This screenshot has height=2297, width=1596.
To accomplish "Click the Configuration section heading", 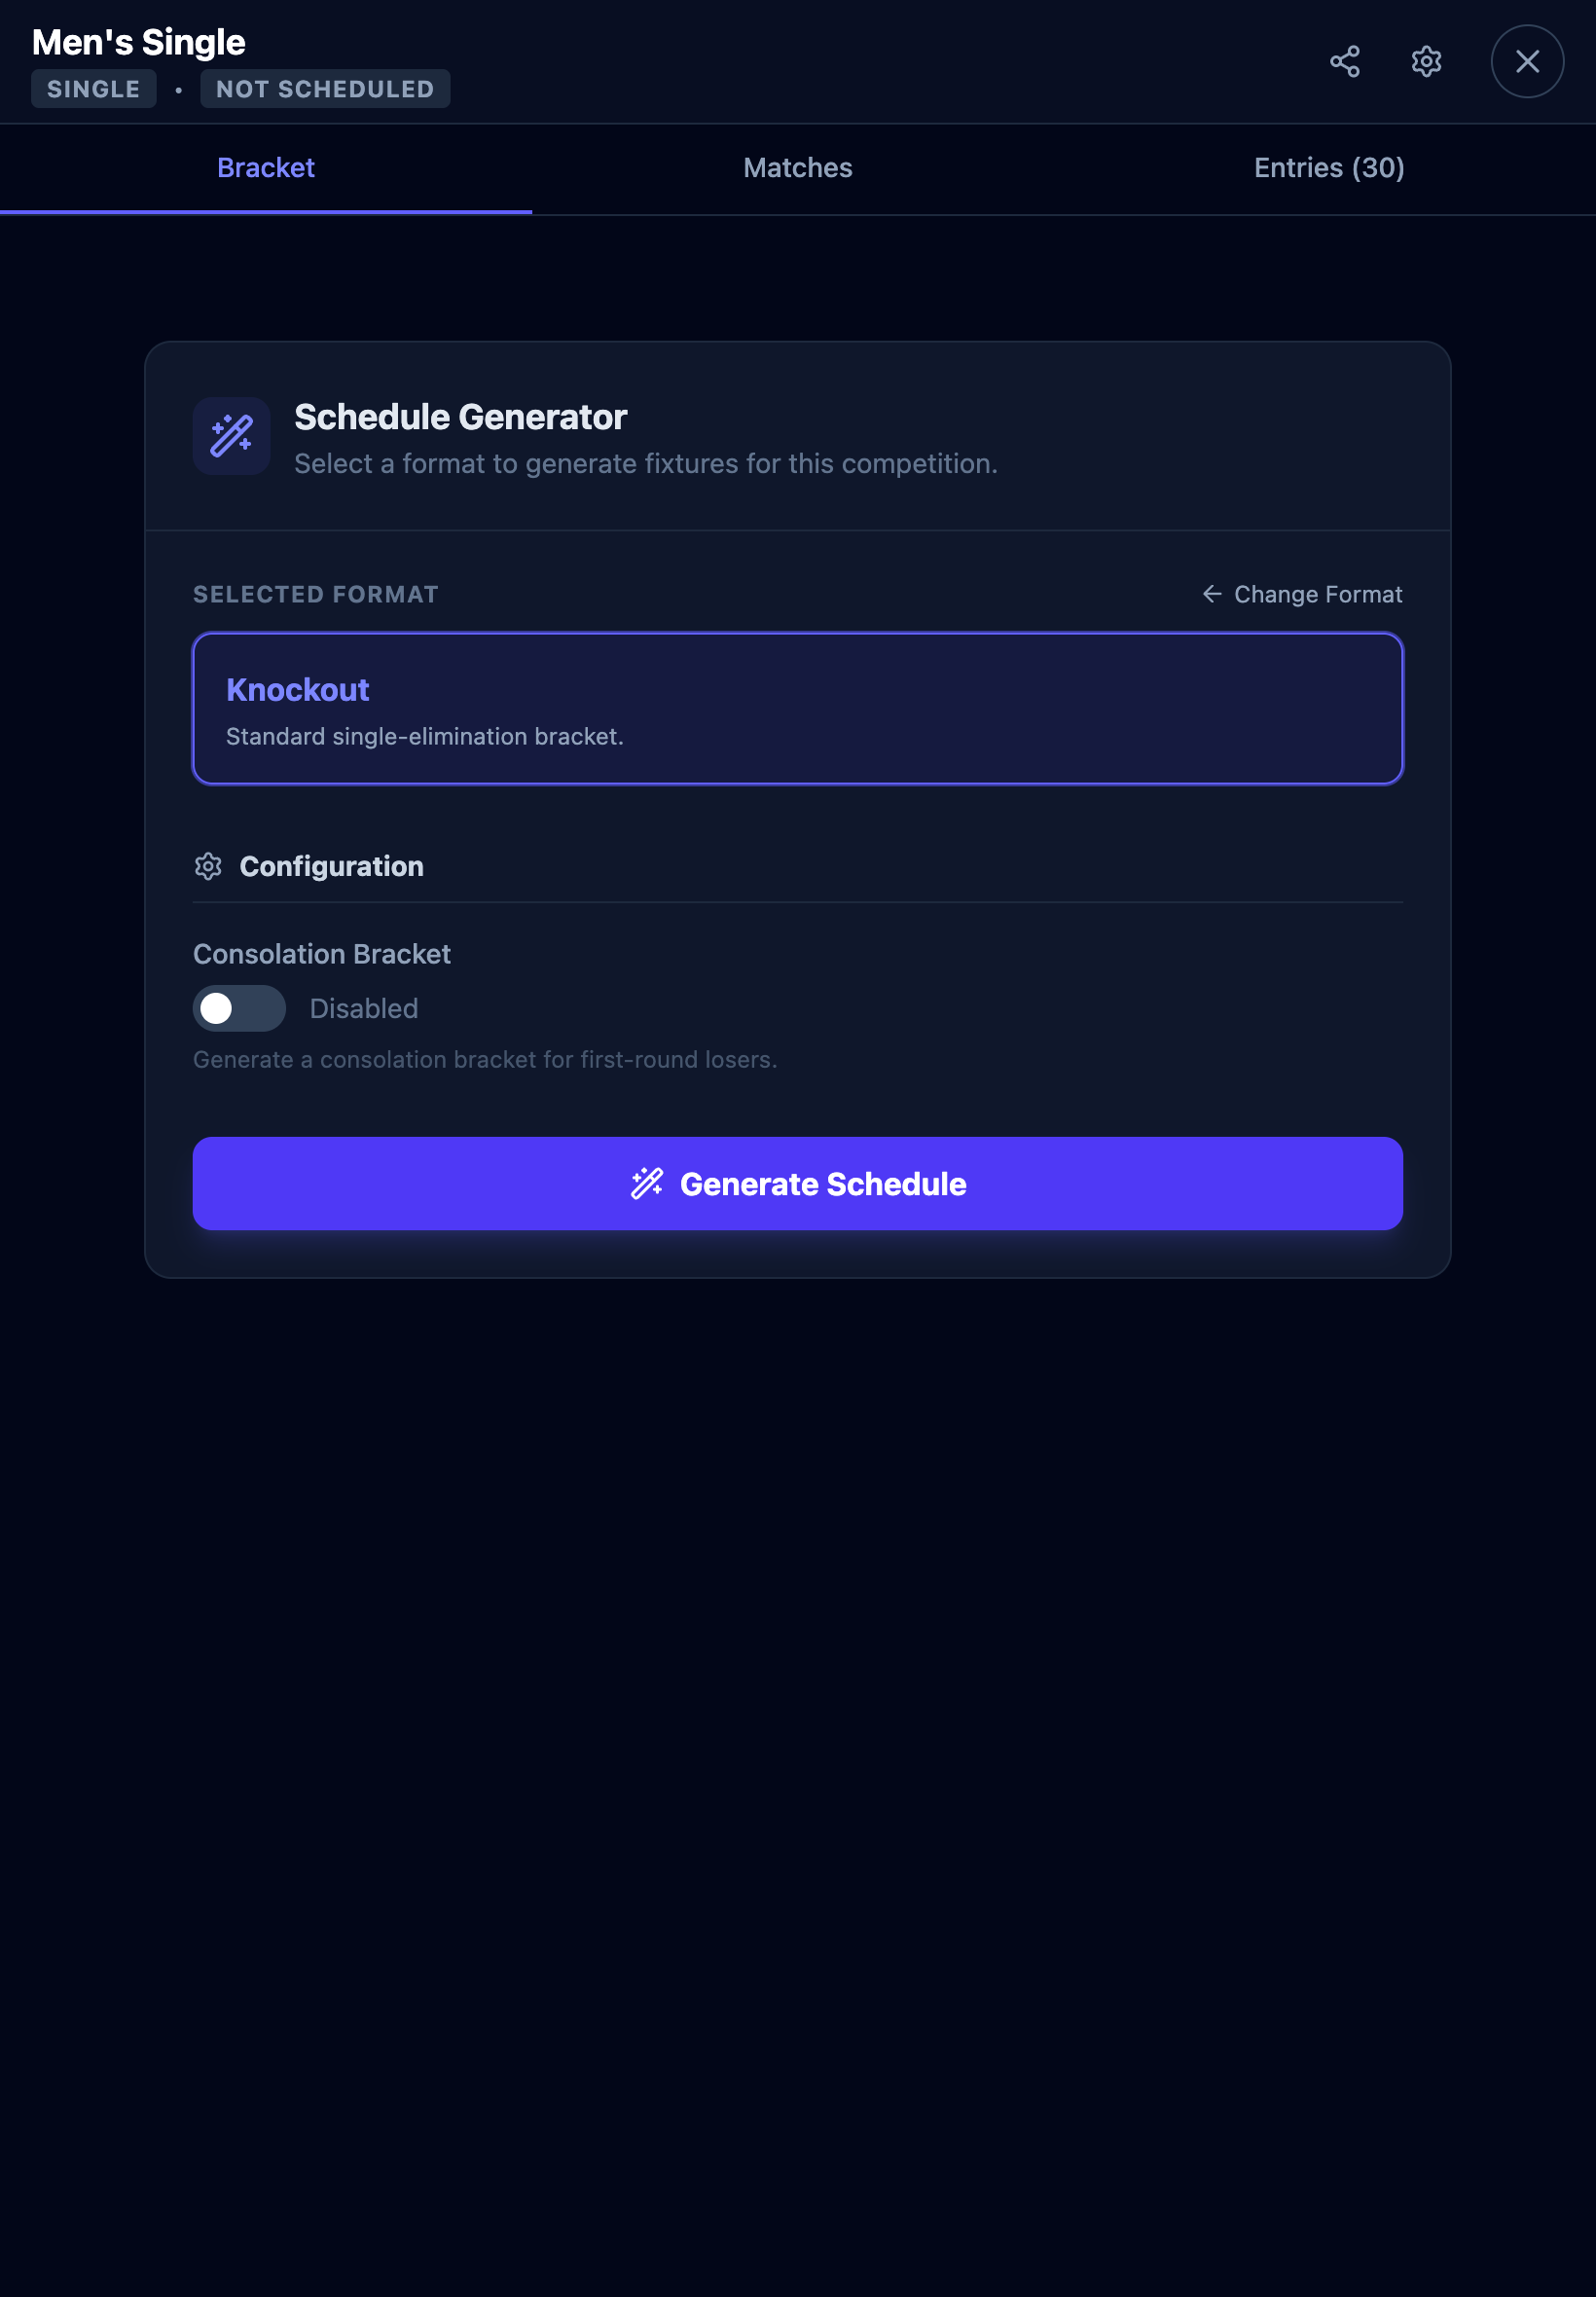I will coord(331,866).
